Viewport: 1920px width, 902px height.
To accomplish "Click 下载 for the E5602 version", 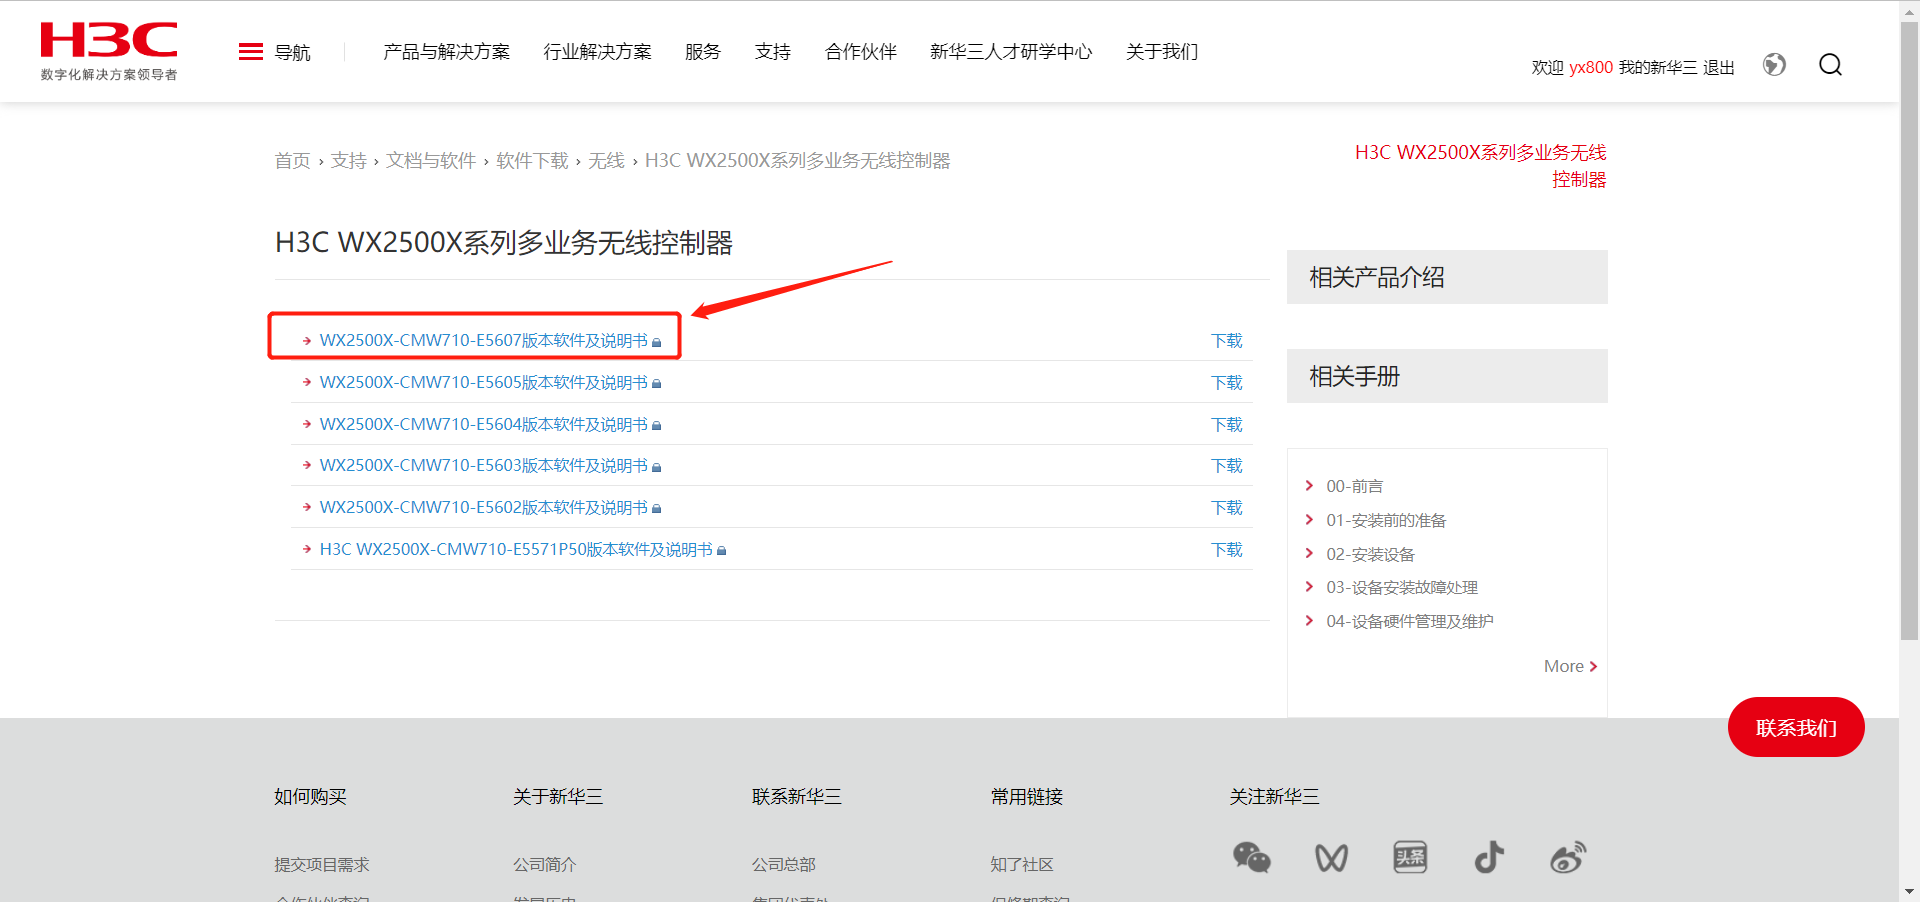I will click(x=1227, y=508).
